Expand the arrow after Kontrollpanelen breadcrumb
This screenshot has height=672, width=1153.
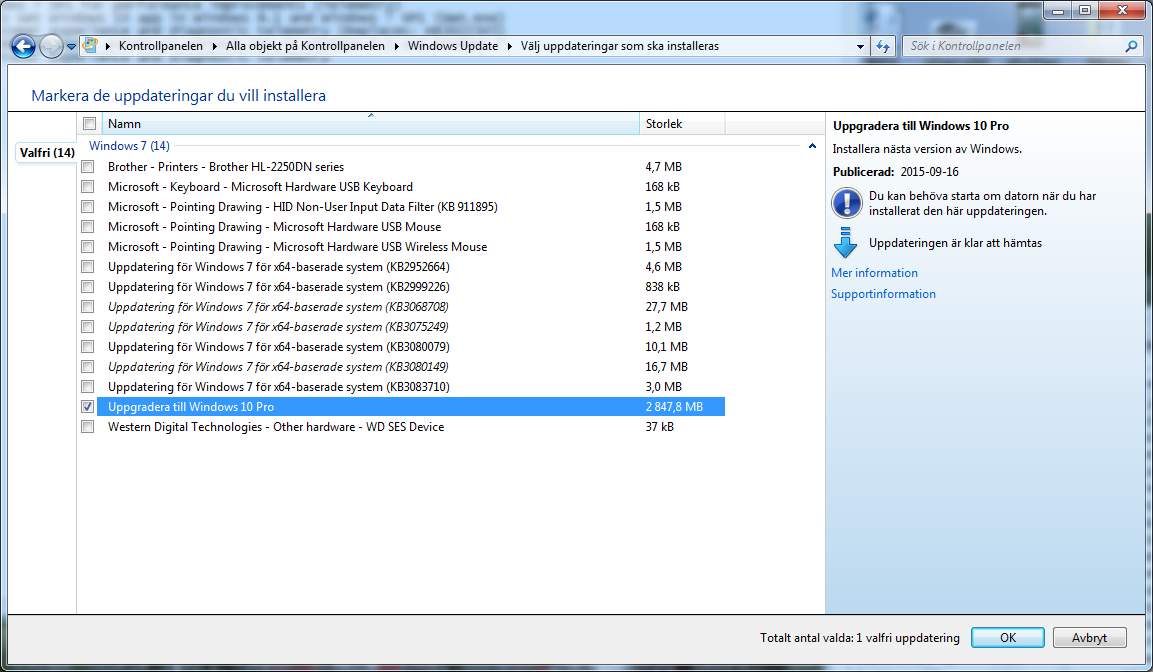pyautogui.click(x=215, y=46)
